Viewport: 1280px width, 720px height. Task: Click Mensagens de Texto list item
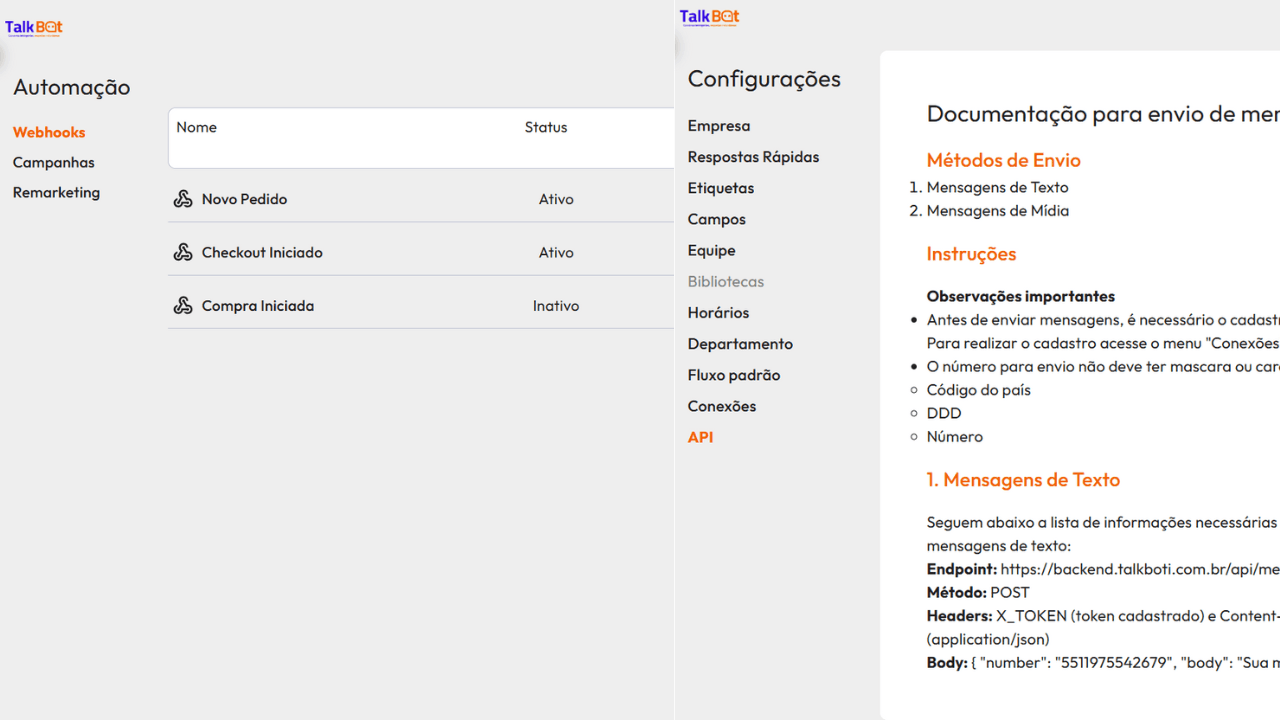[x=997, y=187]
